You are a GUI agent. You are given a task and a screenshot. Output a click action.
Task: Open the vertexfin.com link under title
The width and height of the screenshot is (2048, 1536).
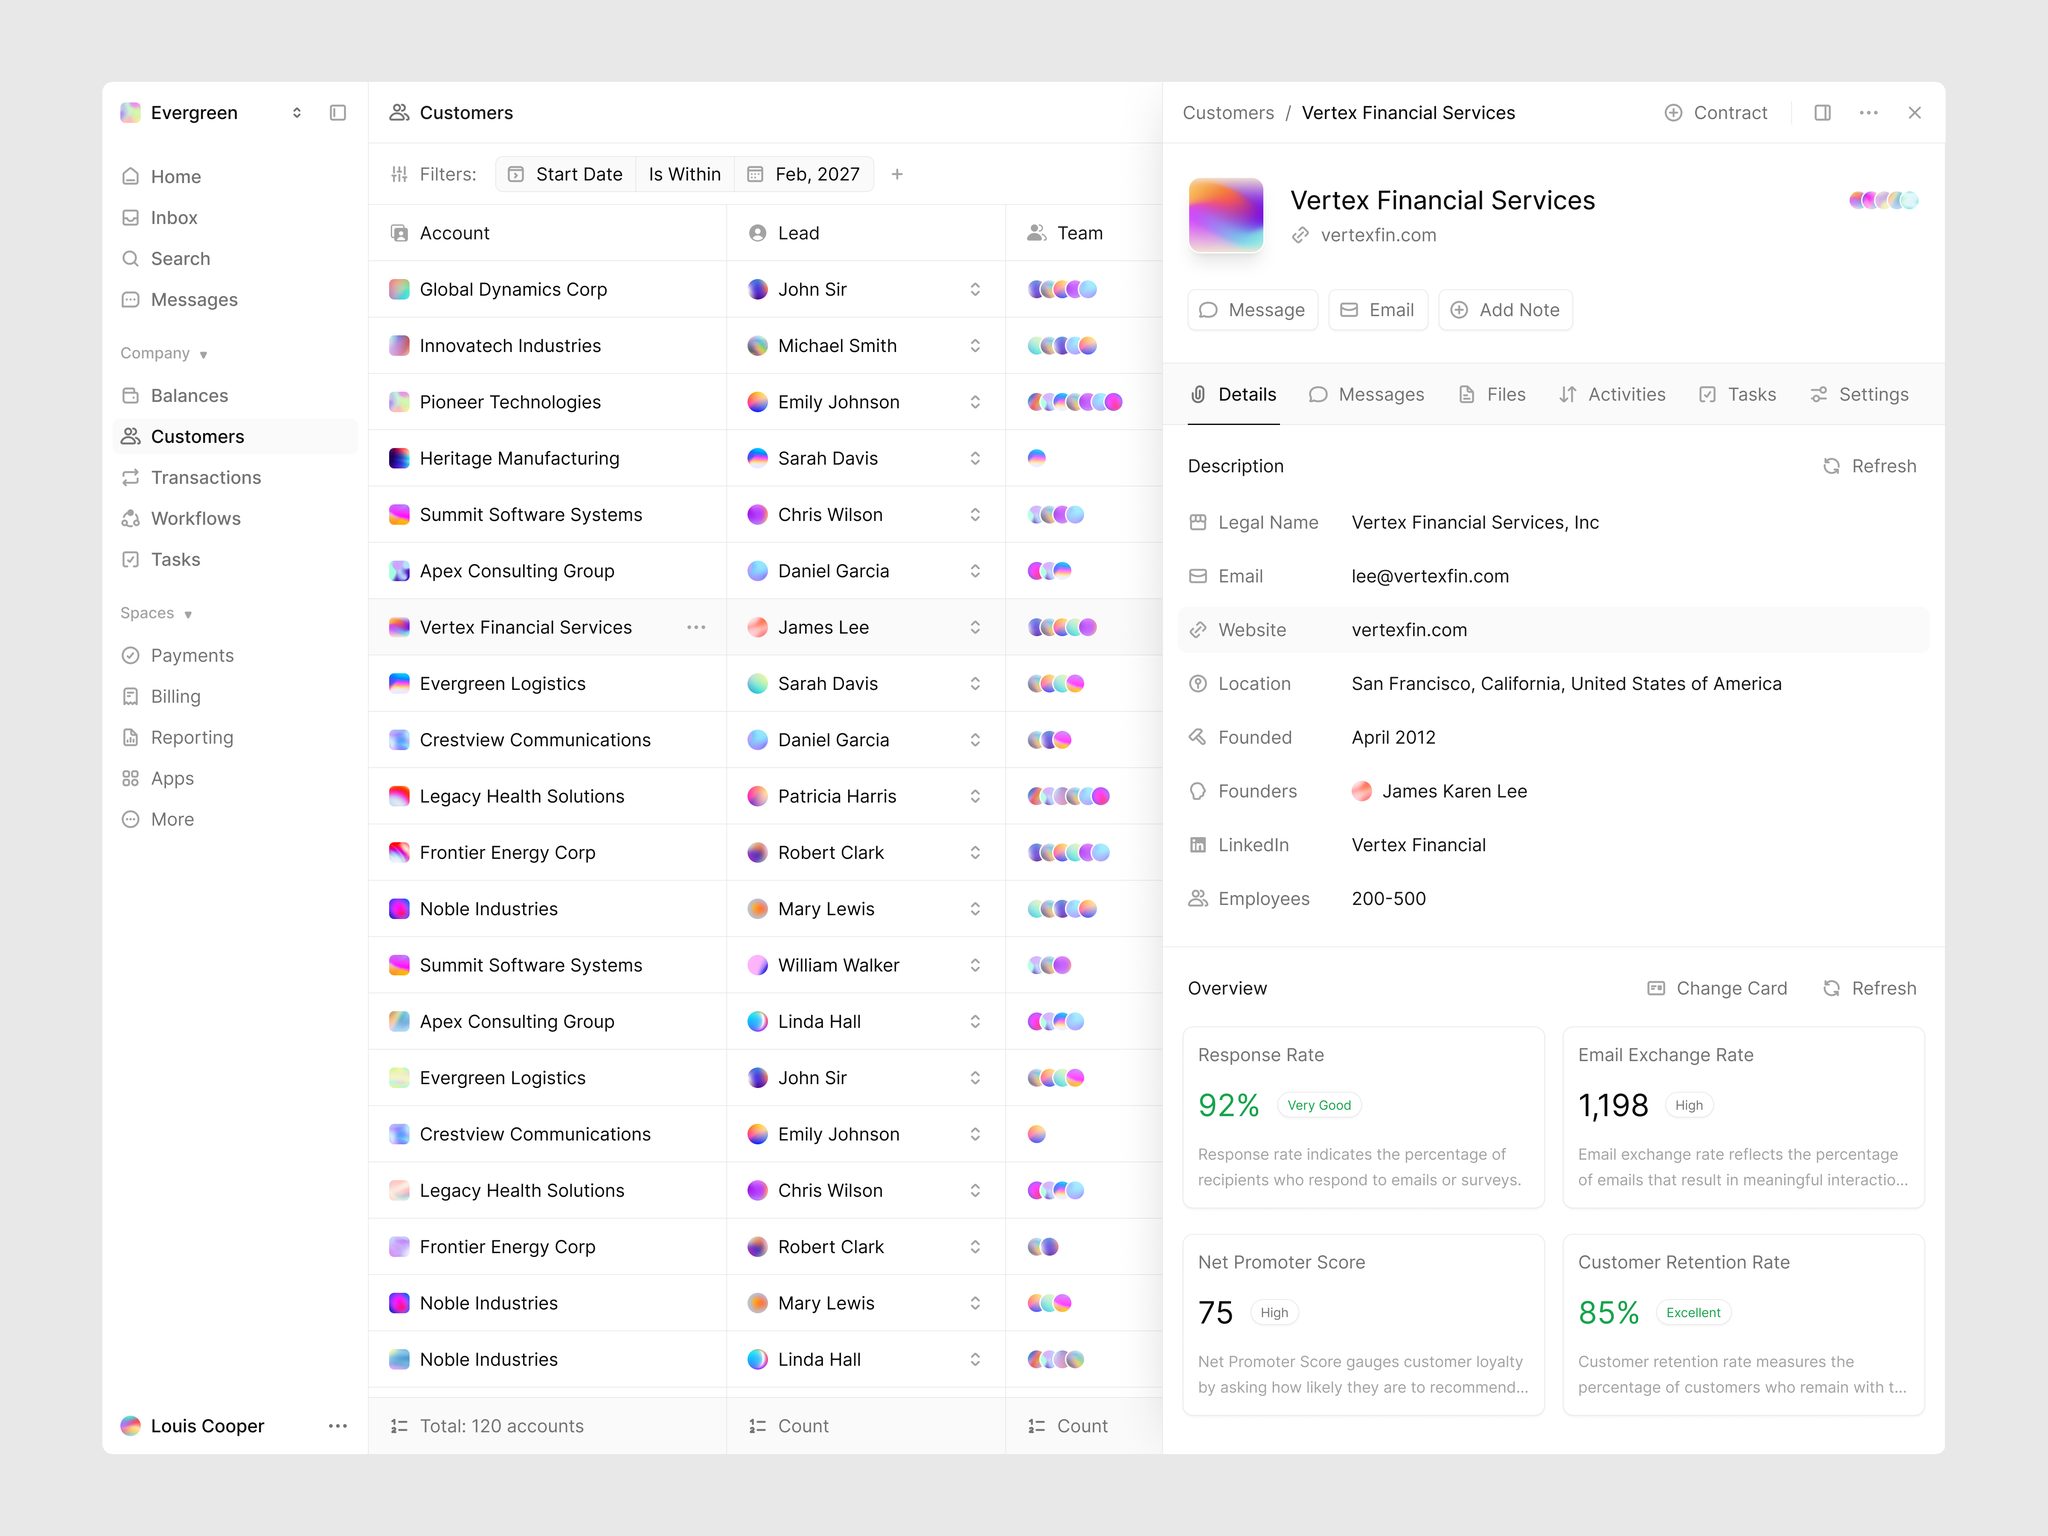pos(1364,236)
